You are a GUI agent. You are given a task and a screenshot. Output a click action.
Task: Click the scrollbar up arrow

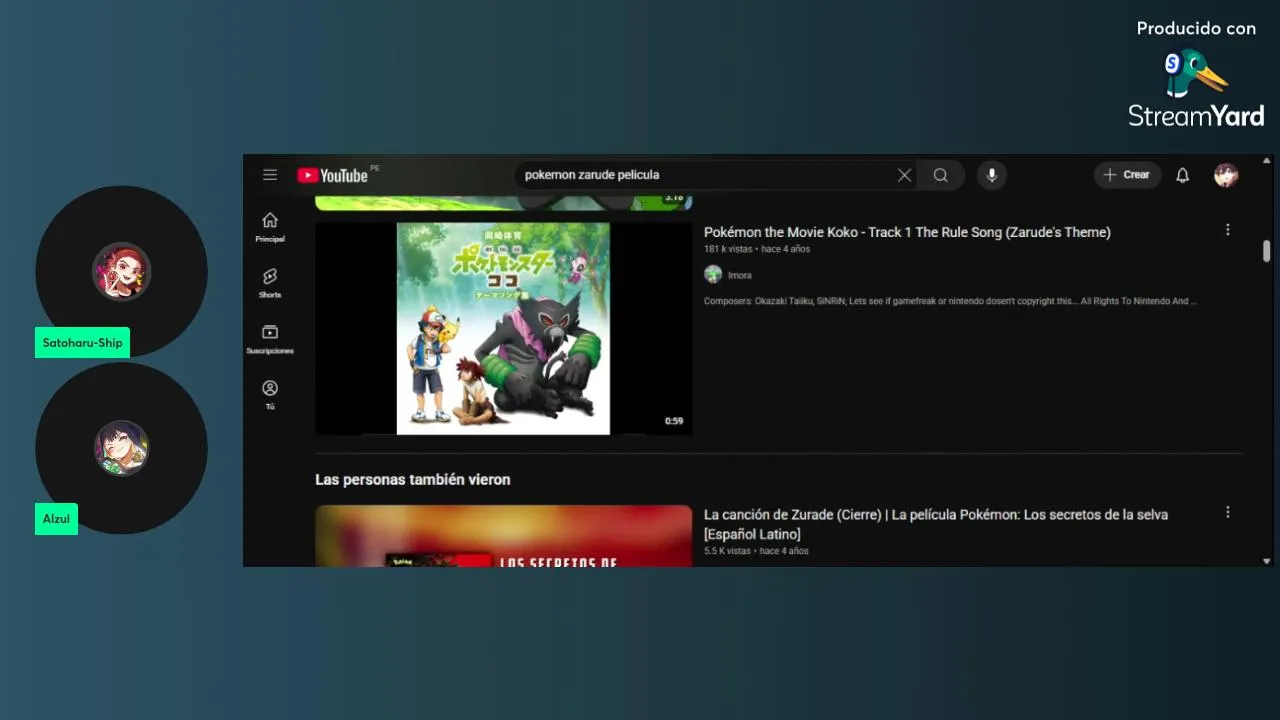pos(1267,160)
